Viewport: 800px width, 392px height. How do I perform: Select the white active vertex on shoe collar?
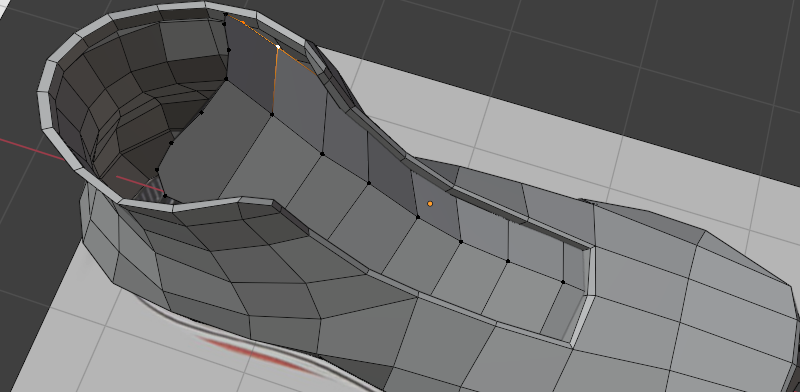pos(278,47)
